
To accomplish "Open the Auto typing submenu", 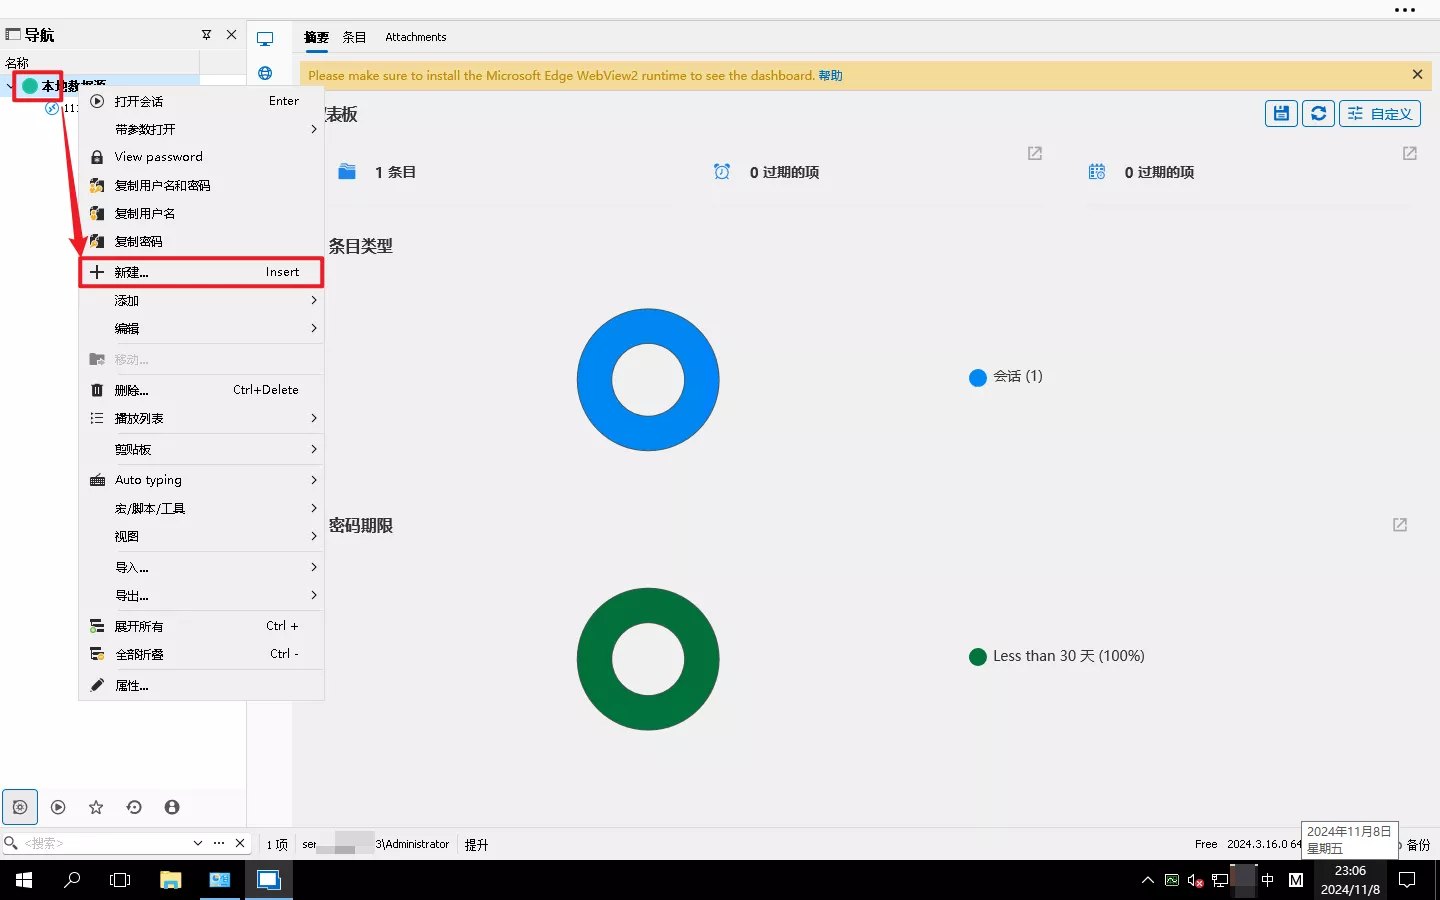I will [x=201, y=480].
